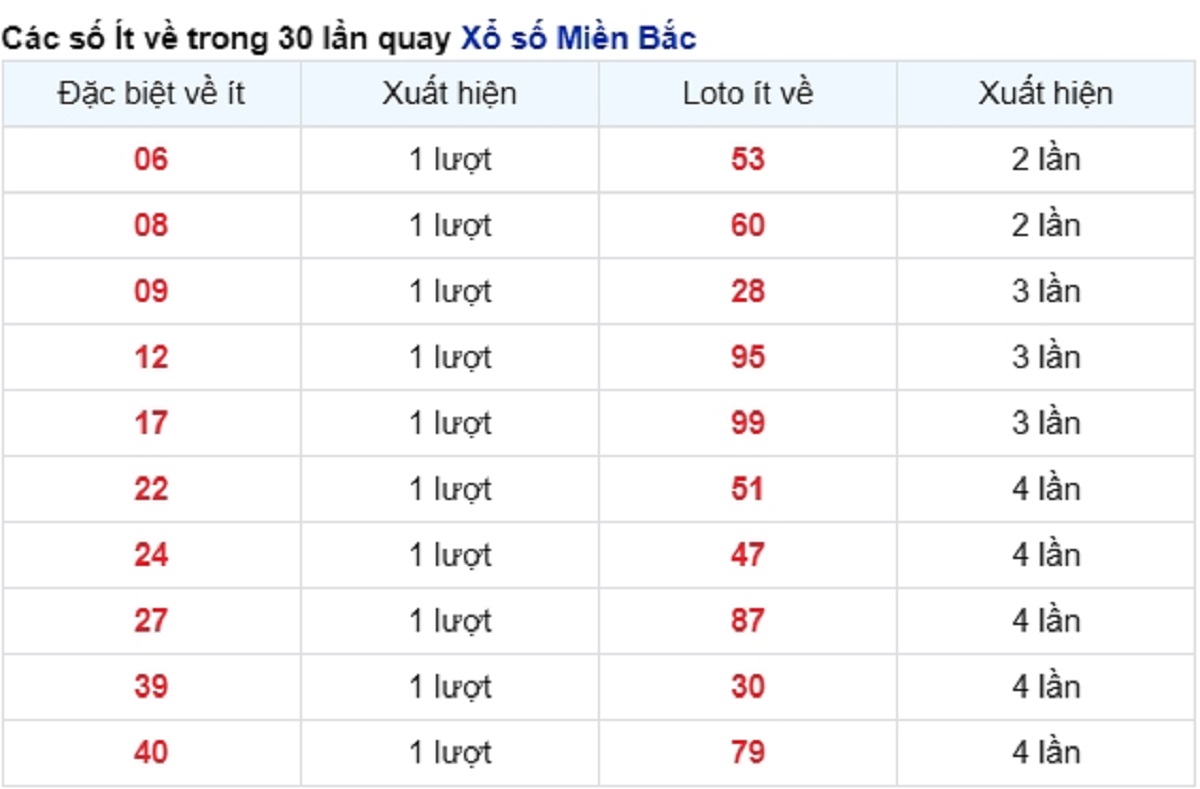Viewport: 1200px width, 789px height.
Task: Click loto number 60
Action: pos(748,225)
